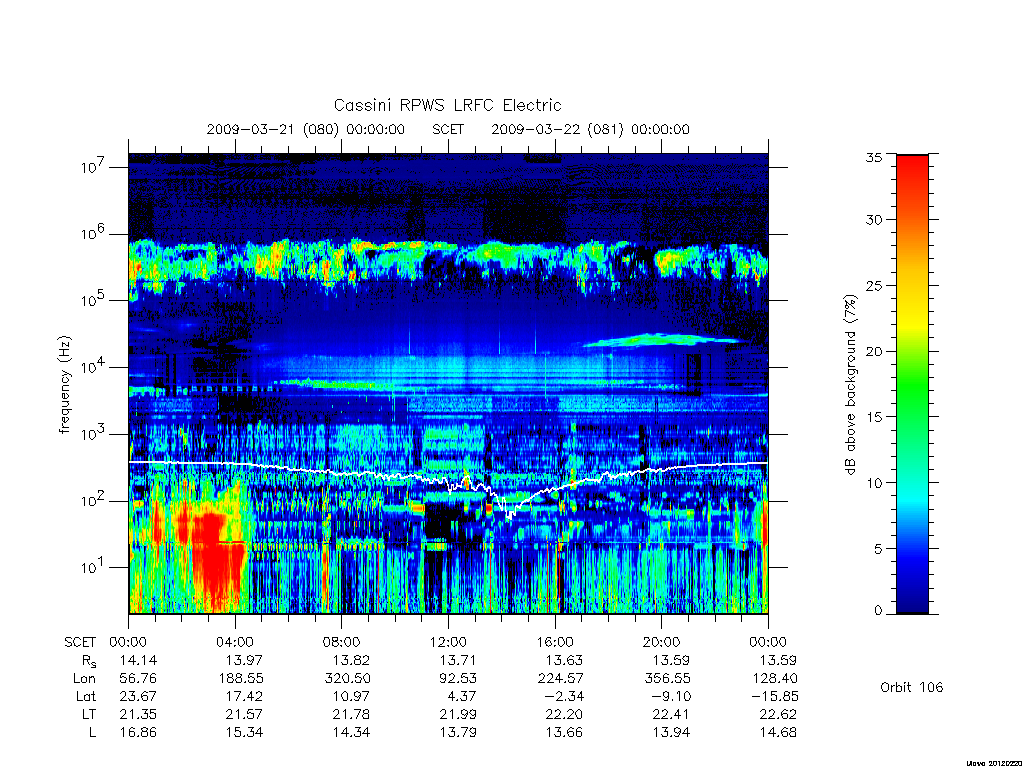Click the 10^2 frequency tick label
Screen dimensions: 1024x768
pyautogui.click(x=94, y=500)
